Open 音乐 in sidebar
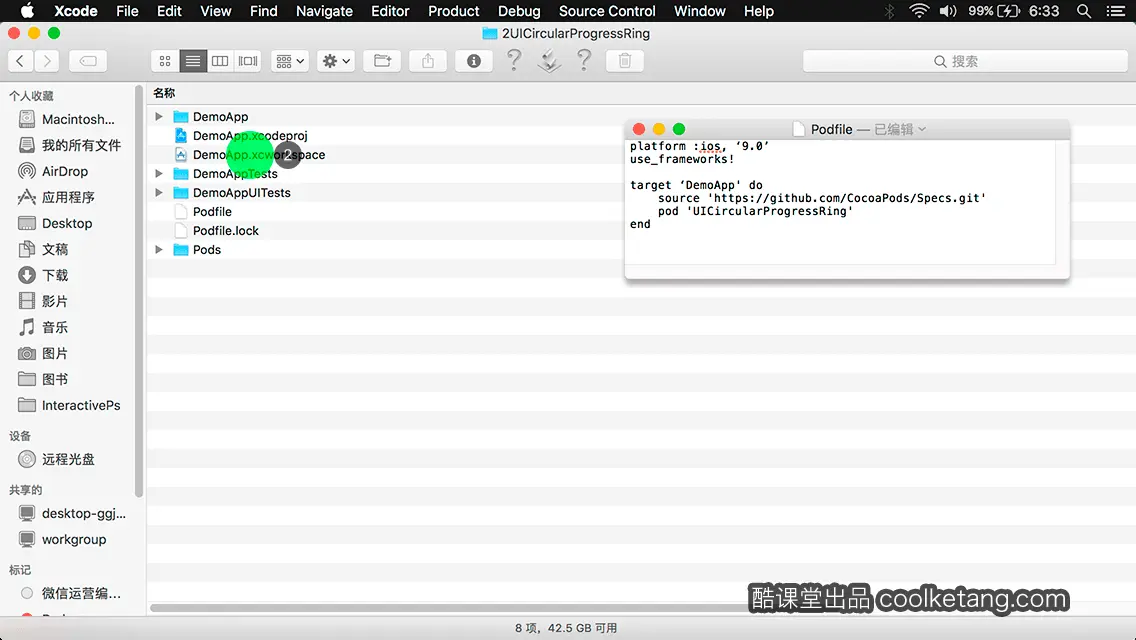 tap(43, 328)
